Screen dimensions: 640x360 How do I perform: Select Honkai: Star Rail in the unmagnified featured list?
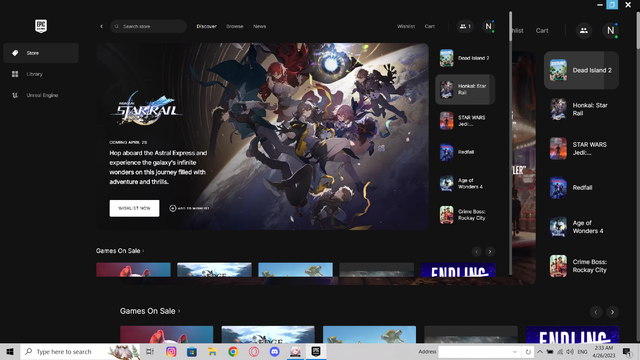[x=465, y=89]
